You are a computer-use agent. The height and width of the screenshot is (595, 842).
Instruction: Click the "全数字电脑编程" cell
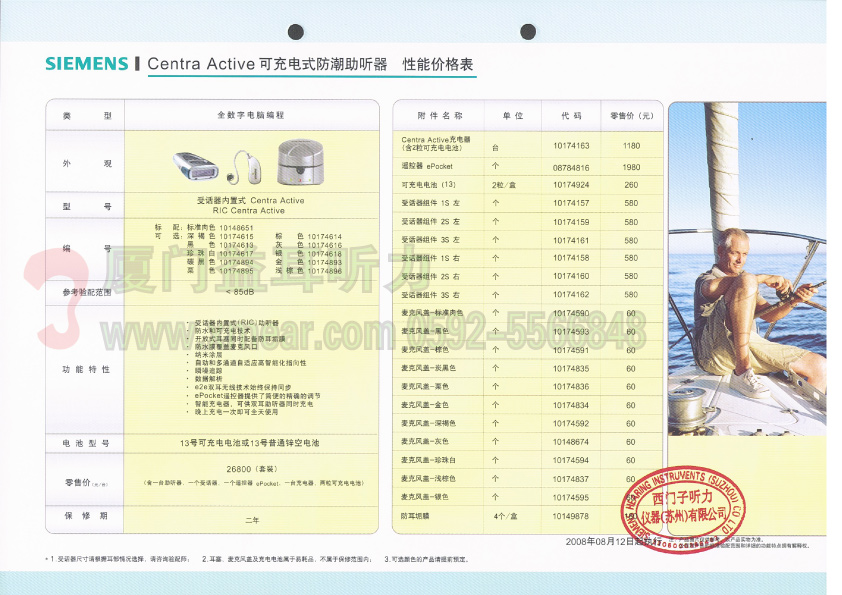[251, 115]
